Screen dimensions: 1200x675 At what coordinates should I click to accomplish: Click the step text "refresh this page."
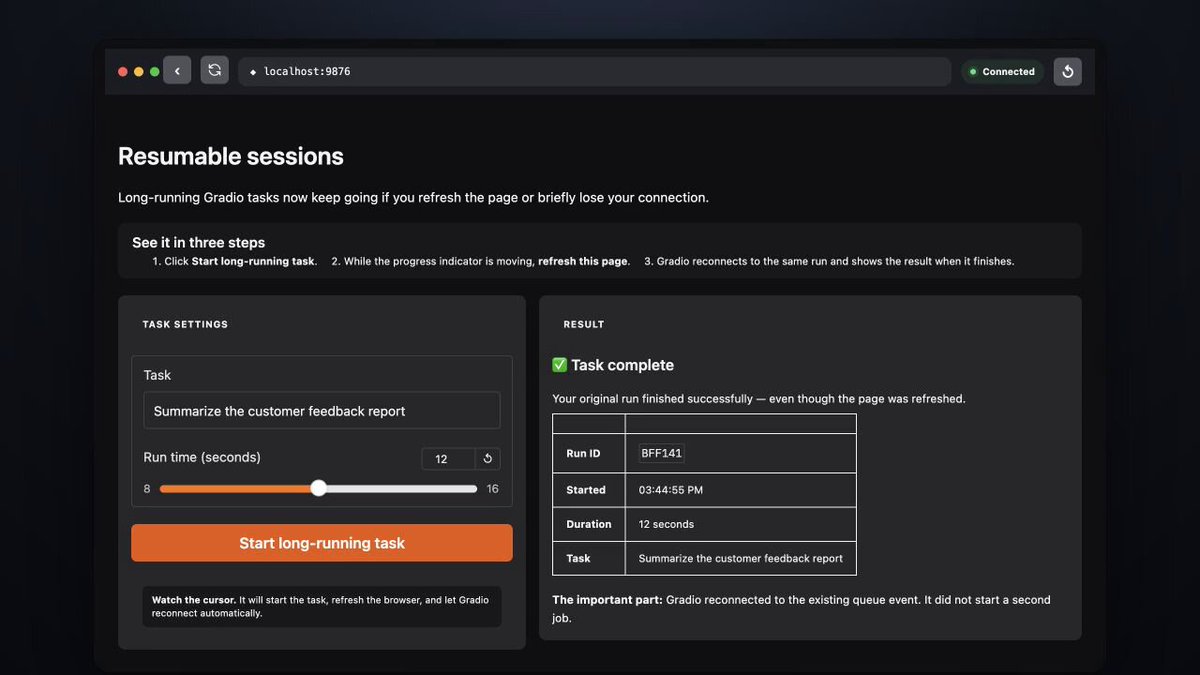(x=584, y=261)
